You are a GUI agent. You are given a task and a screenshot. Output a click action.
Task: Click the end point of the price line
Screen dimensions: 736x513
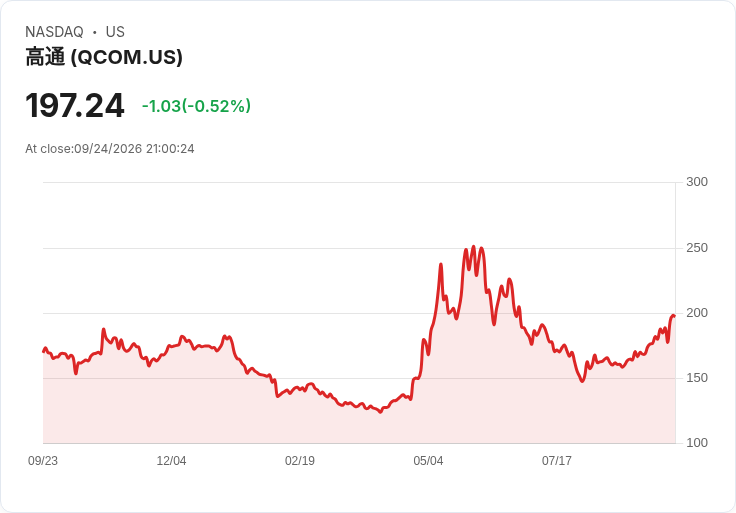pos(674,316)
